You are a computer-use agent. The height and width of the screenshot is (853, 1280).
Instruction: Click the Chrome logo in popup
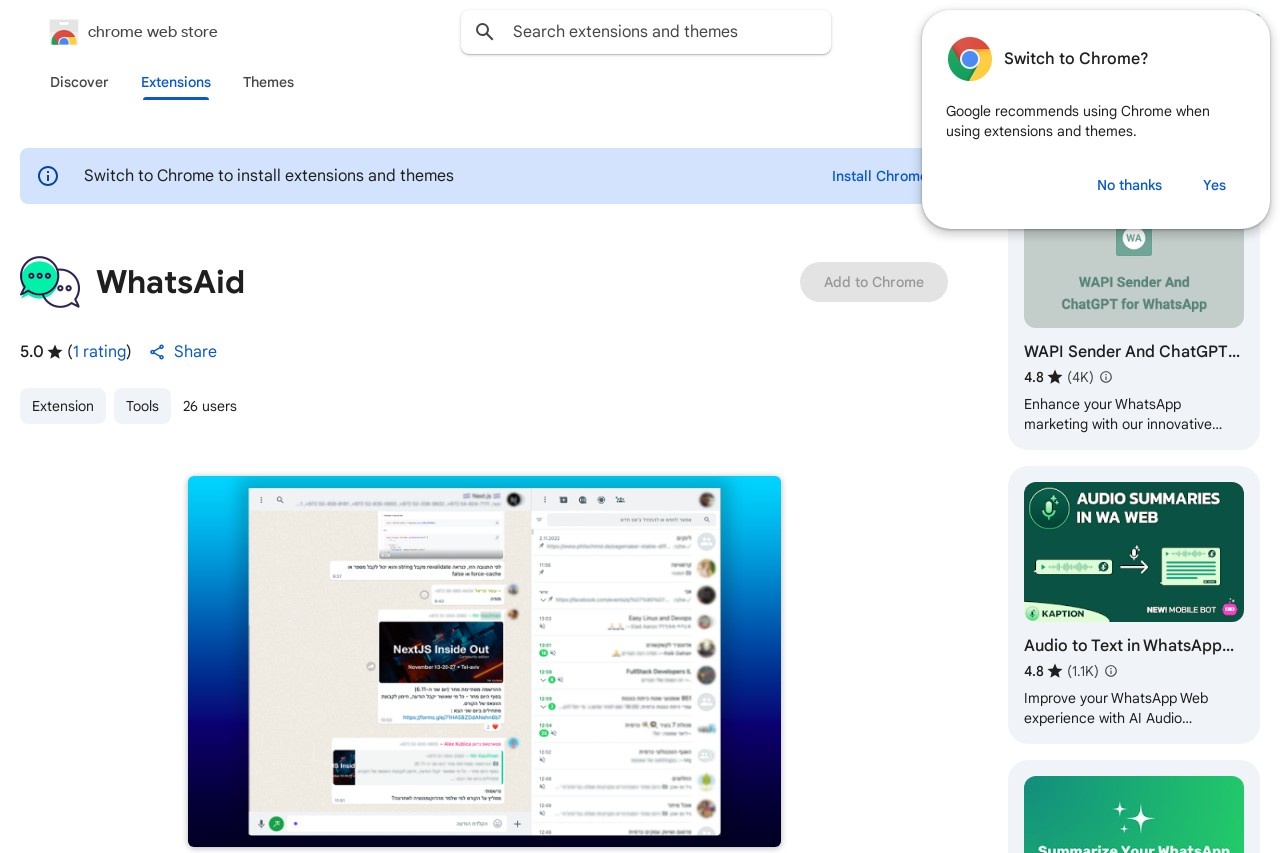tap(970, 59)
